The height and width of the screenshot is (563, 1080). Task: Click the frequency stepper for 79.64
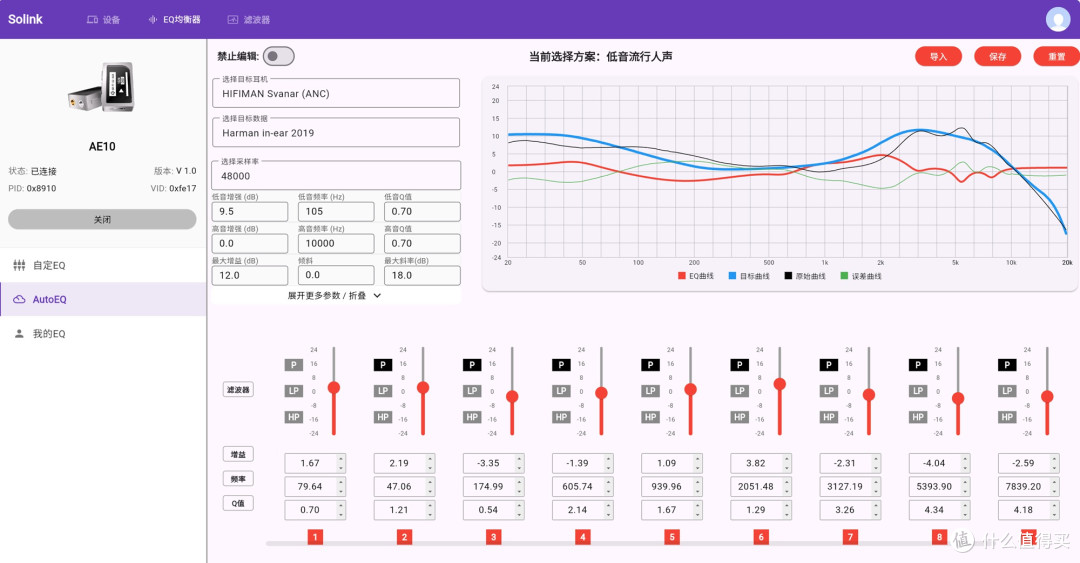(341, 487)
